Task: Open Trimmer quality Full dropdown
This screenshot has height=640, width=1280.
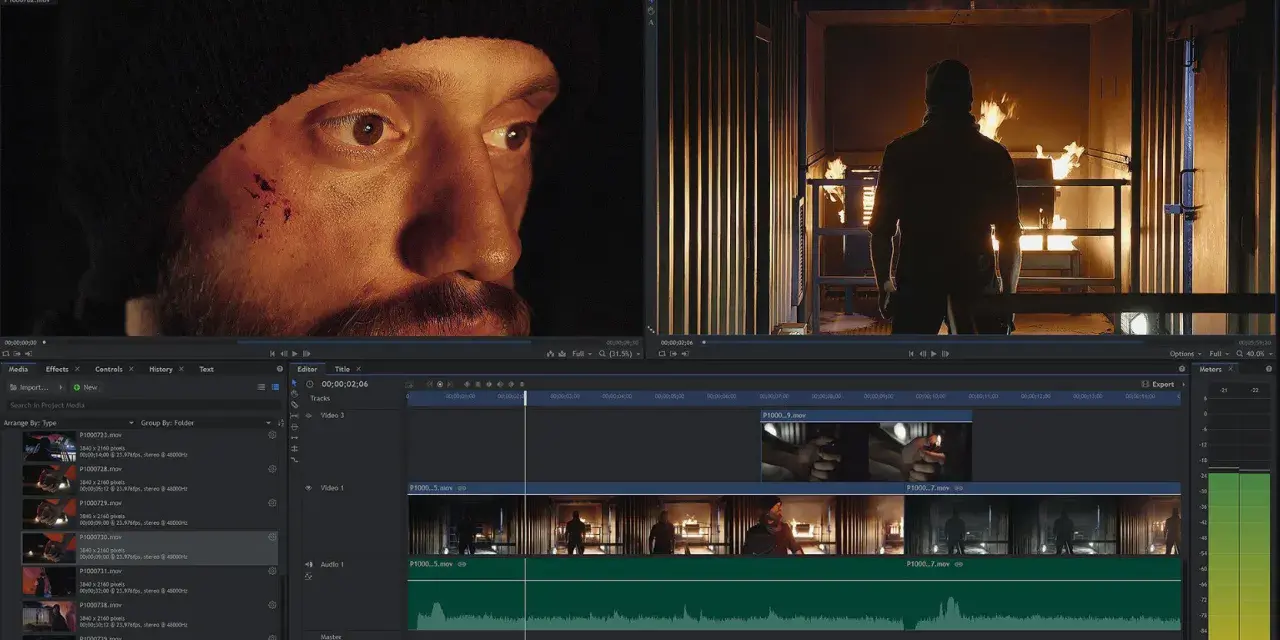Action: tap(581, 354)
